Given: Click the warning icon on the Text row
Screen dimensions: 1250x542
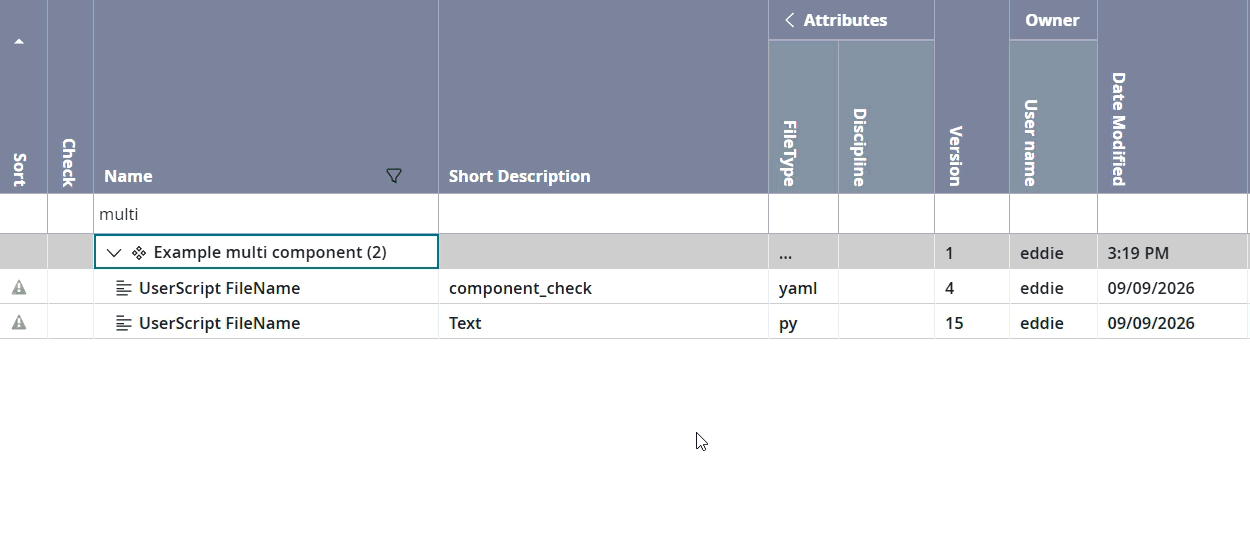Looking at the screenshot, I should [19, 323].
